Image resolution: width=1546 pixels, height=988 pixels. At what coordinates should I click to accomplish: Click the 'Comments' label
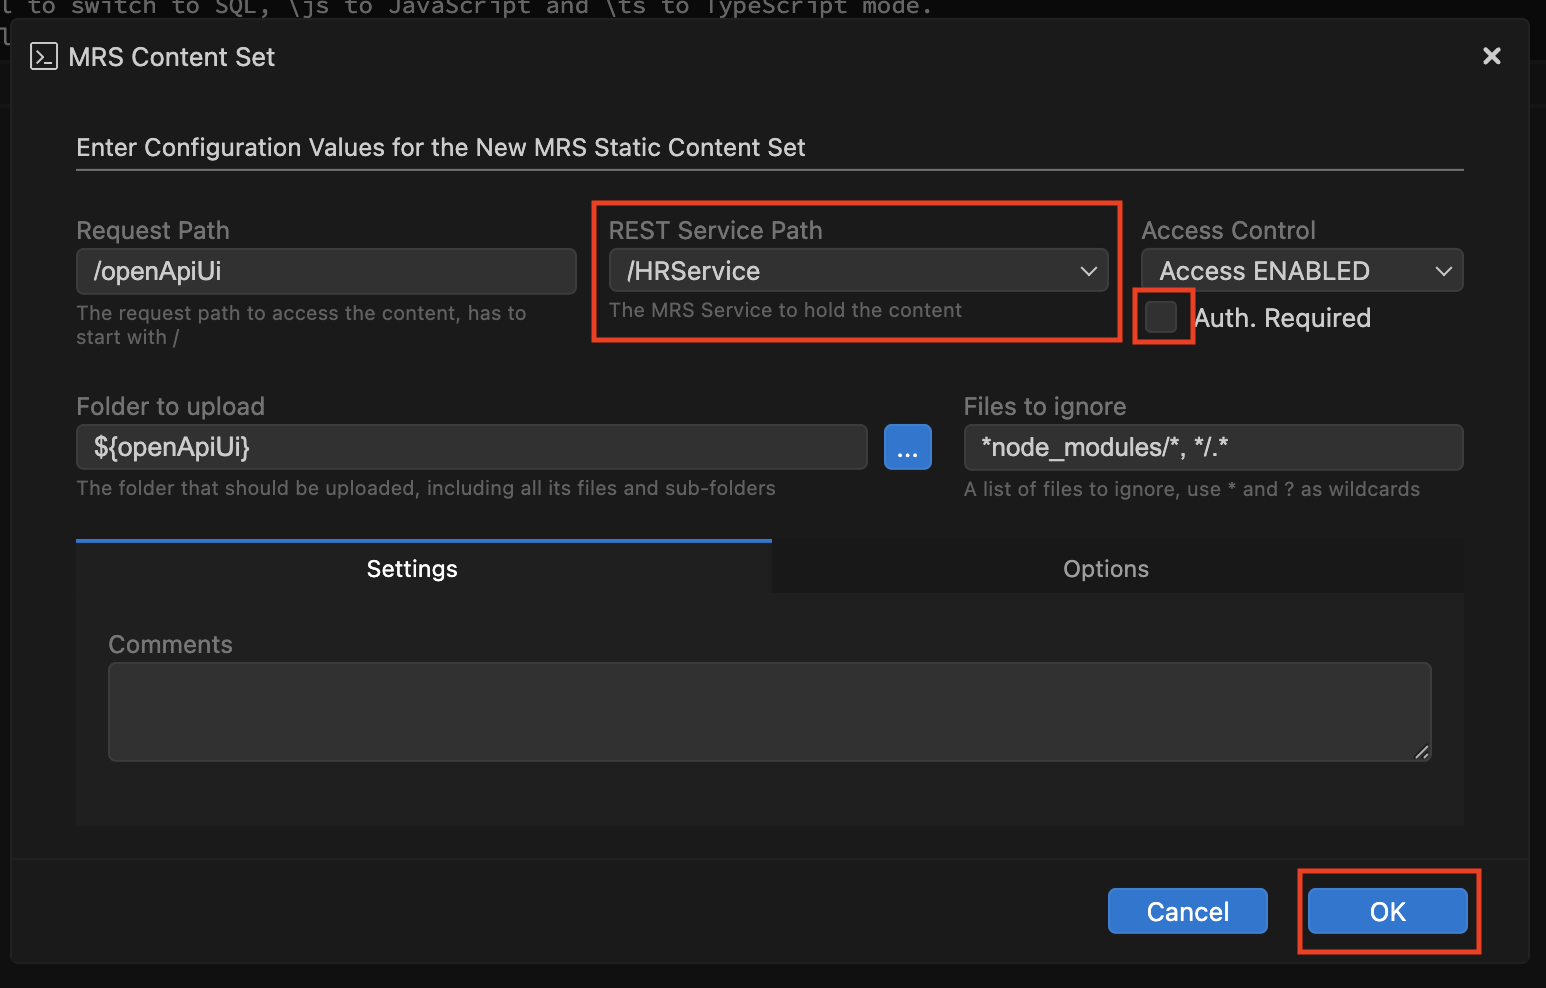170,644
